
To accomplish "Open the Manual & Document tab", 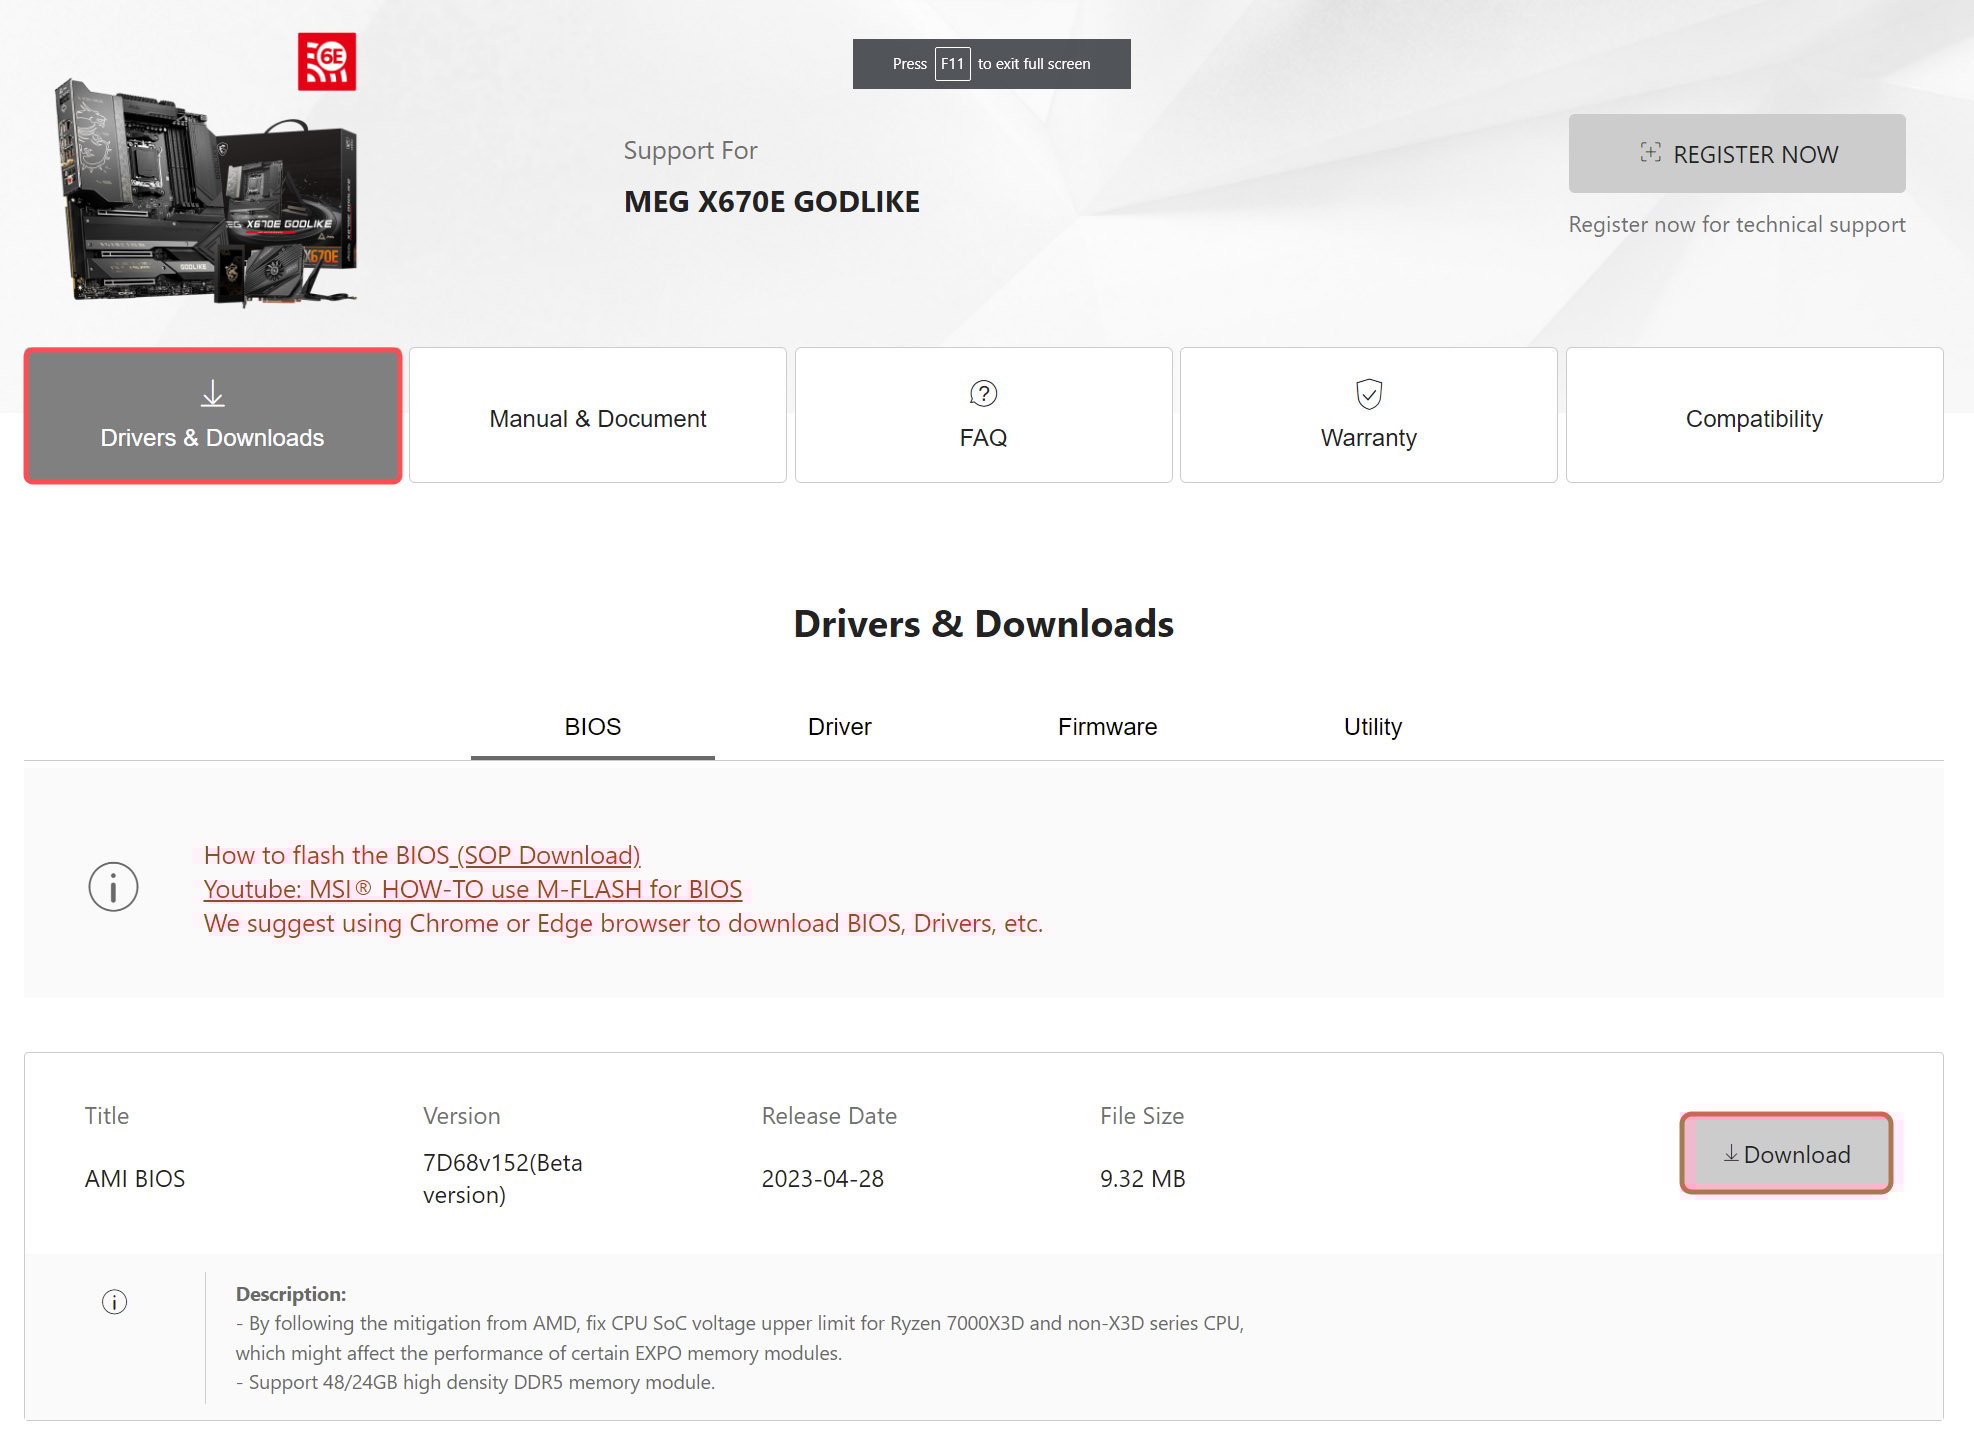I will (598, 416).
